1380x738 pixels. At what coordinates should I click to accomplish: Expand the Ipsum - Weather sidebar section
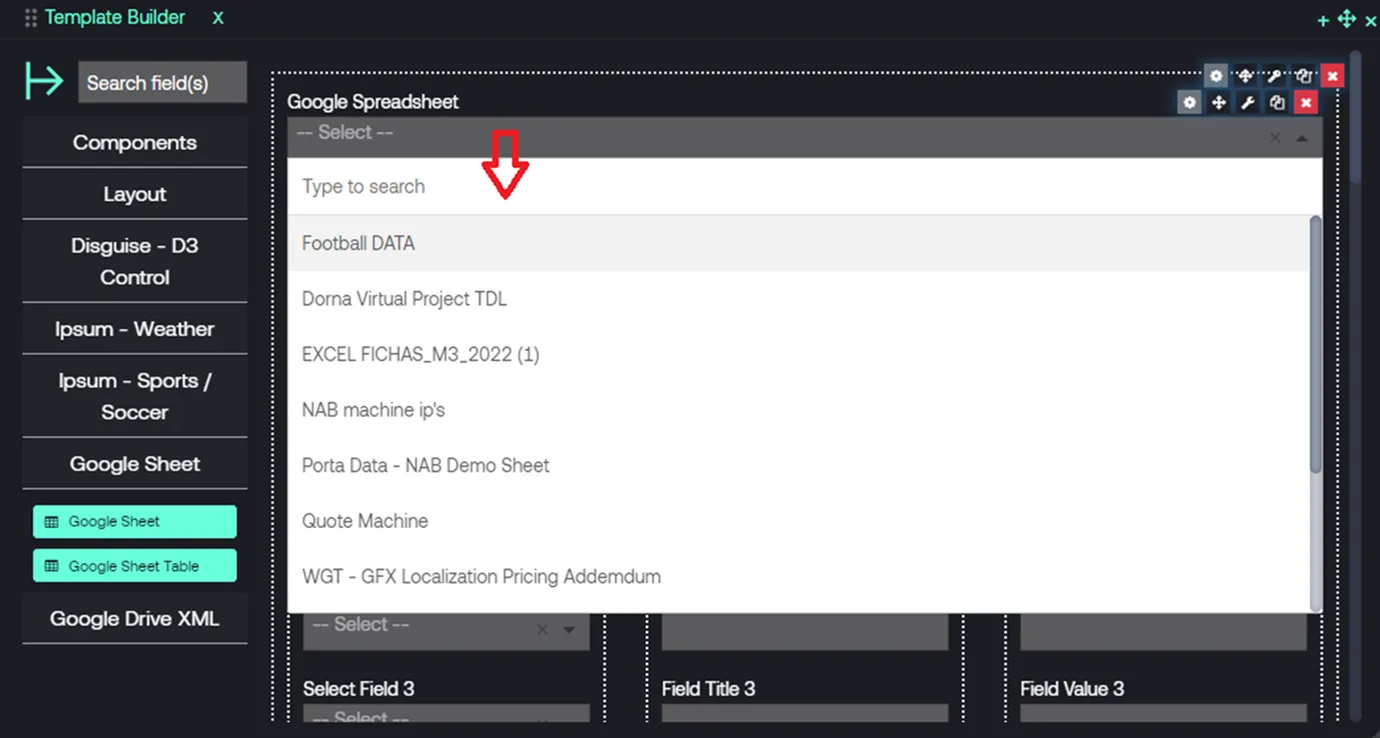[x=134, y=329]
